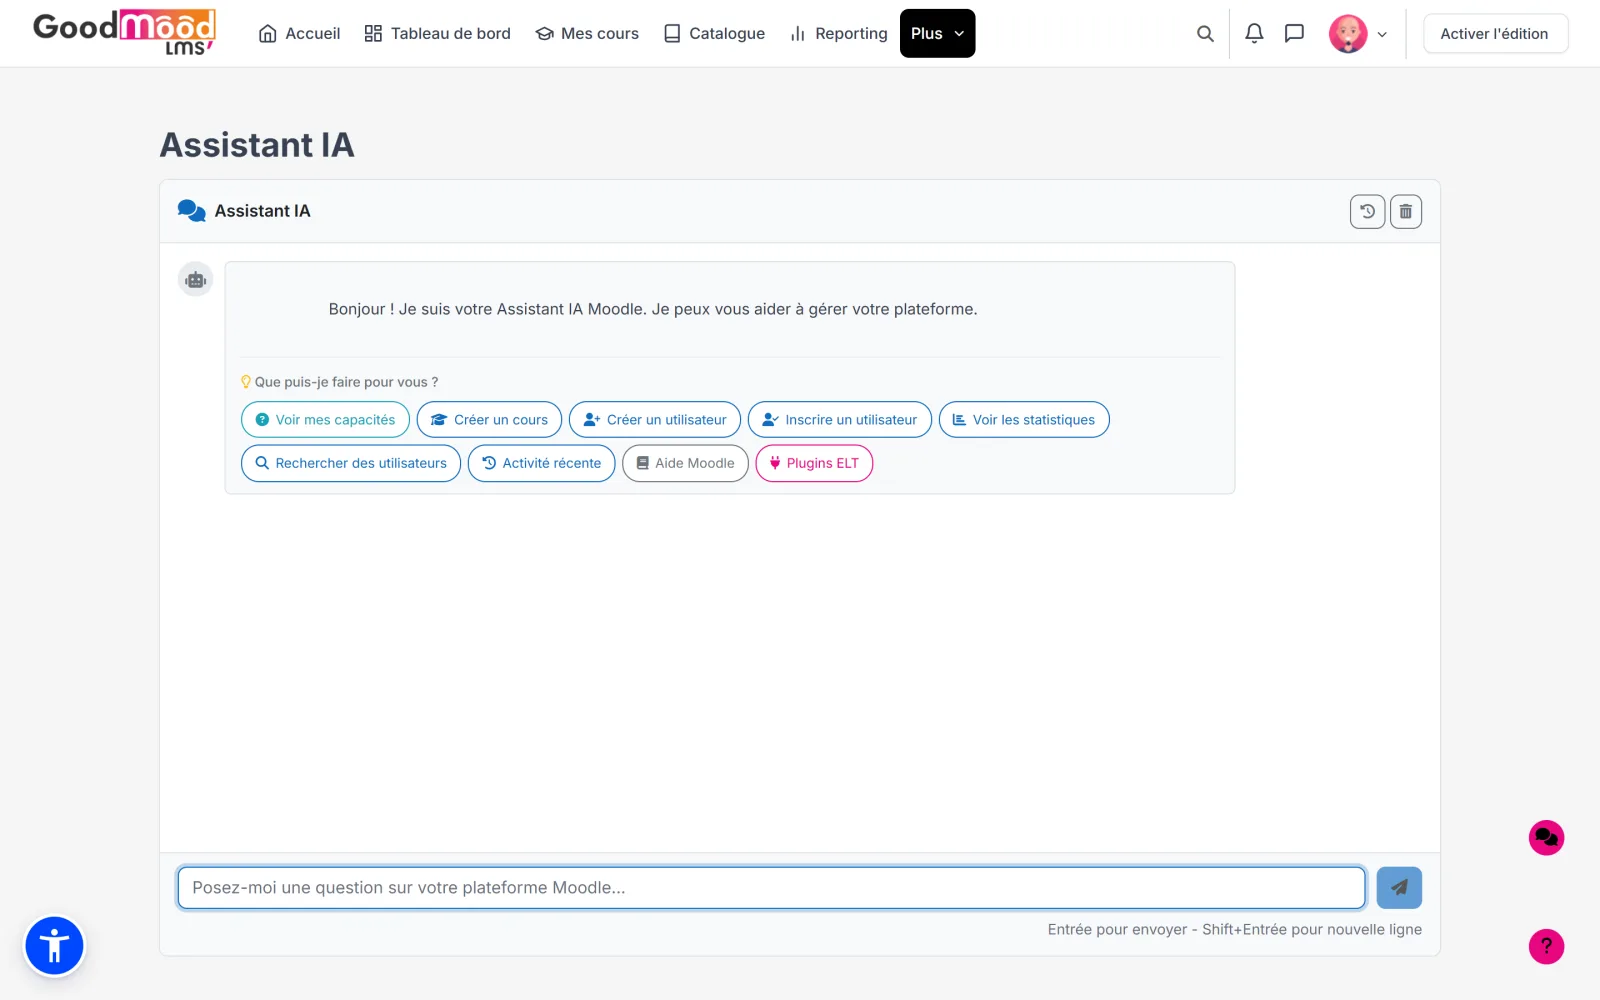Select Rechercher des utilisateurs chip
The height and width of the screenshot is (1000, 1600).
coord(351,463)
